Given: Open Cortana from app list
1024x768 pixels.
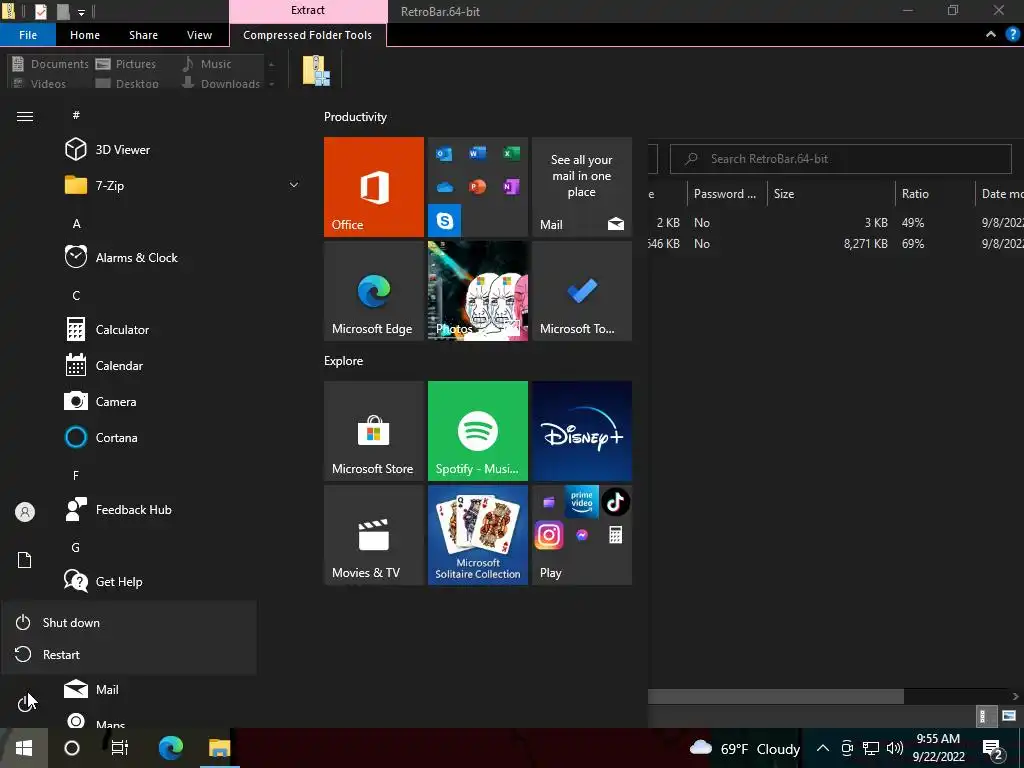Looking at the screenshot, I should 101,438.
